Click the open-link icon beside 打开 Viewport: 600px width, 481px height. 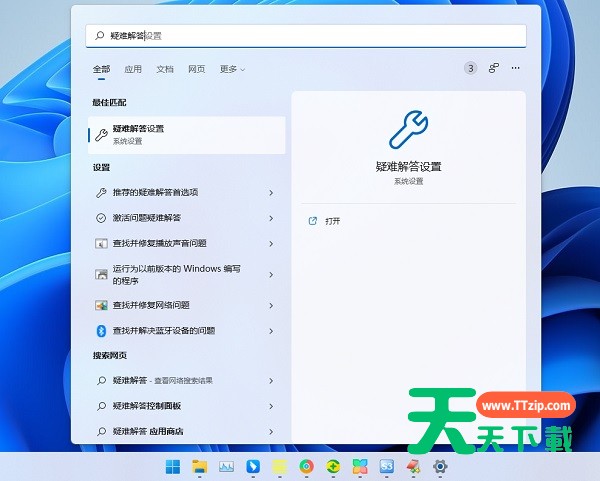(313, 221)
